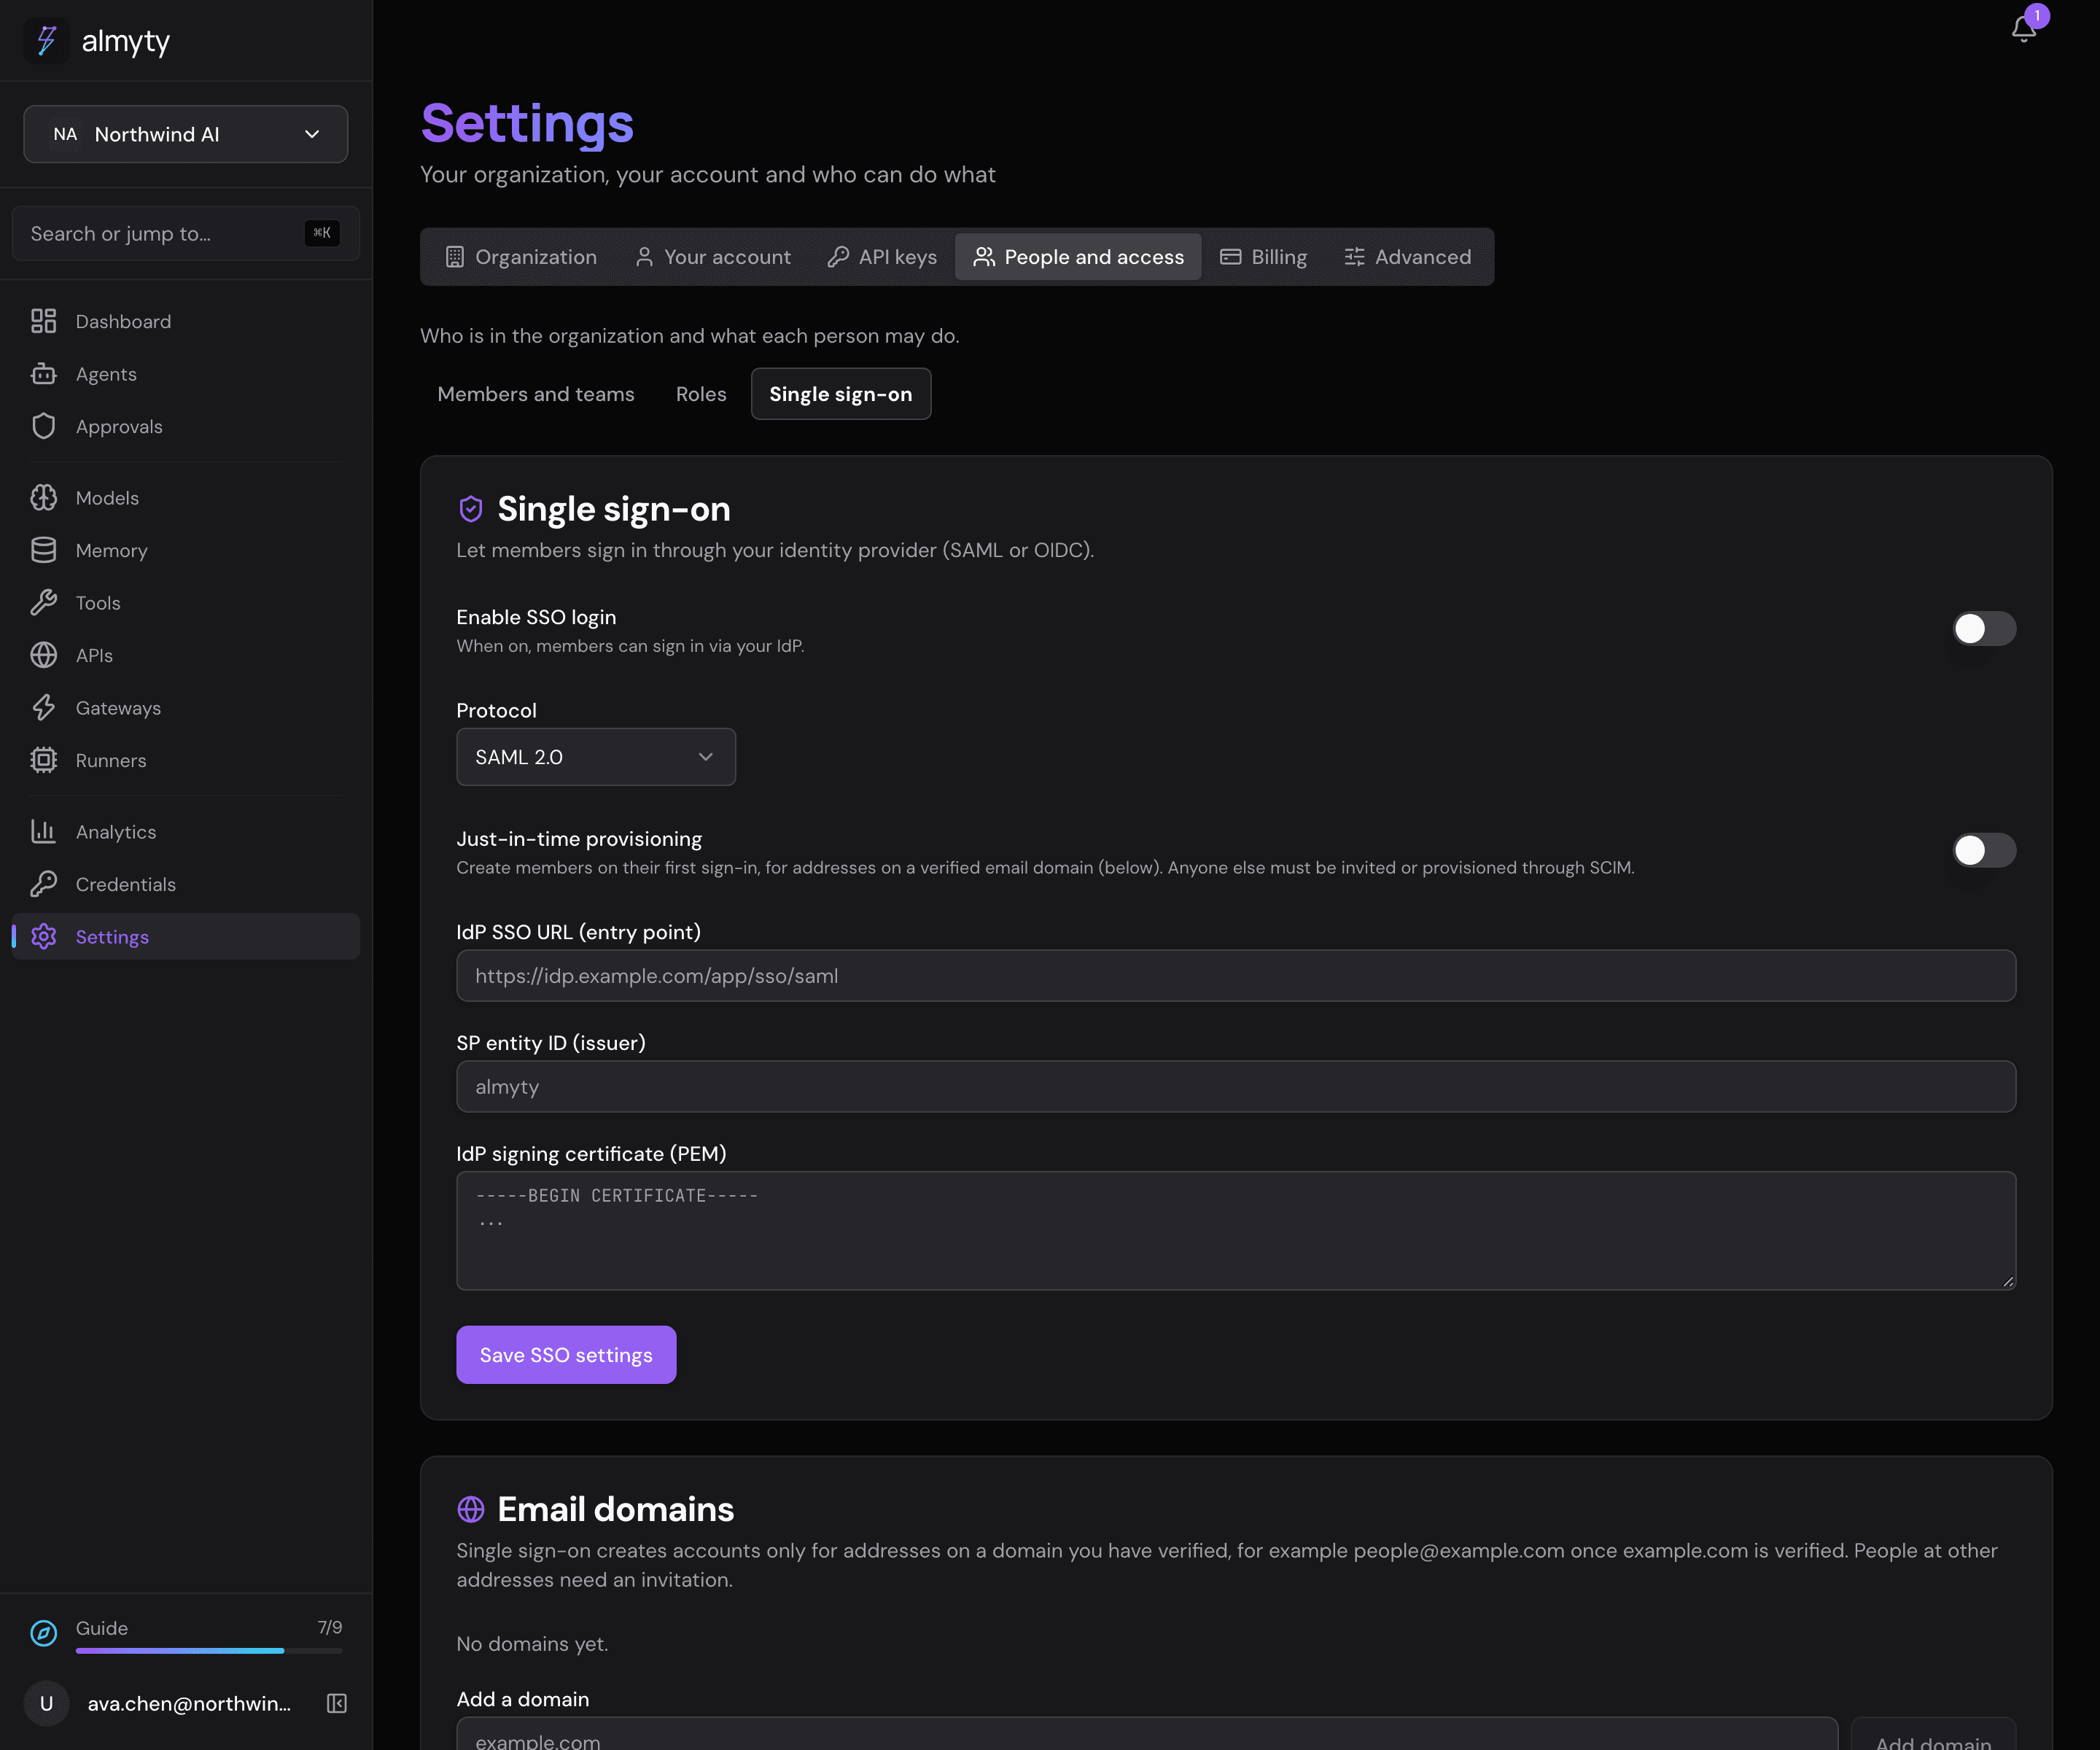The height and width of the screenshot is (1750, 2100).
Task: Click the Email domains globe icon
Action: point(470,1509)
